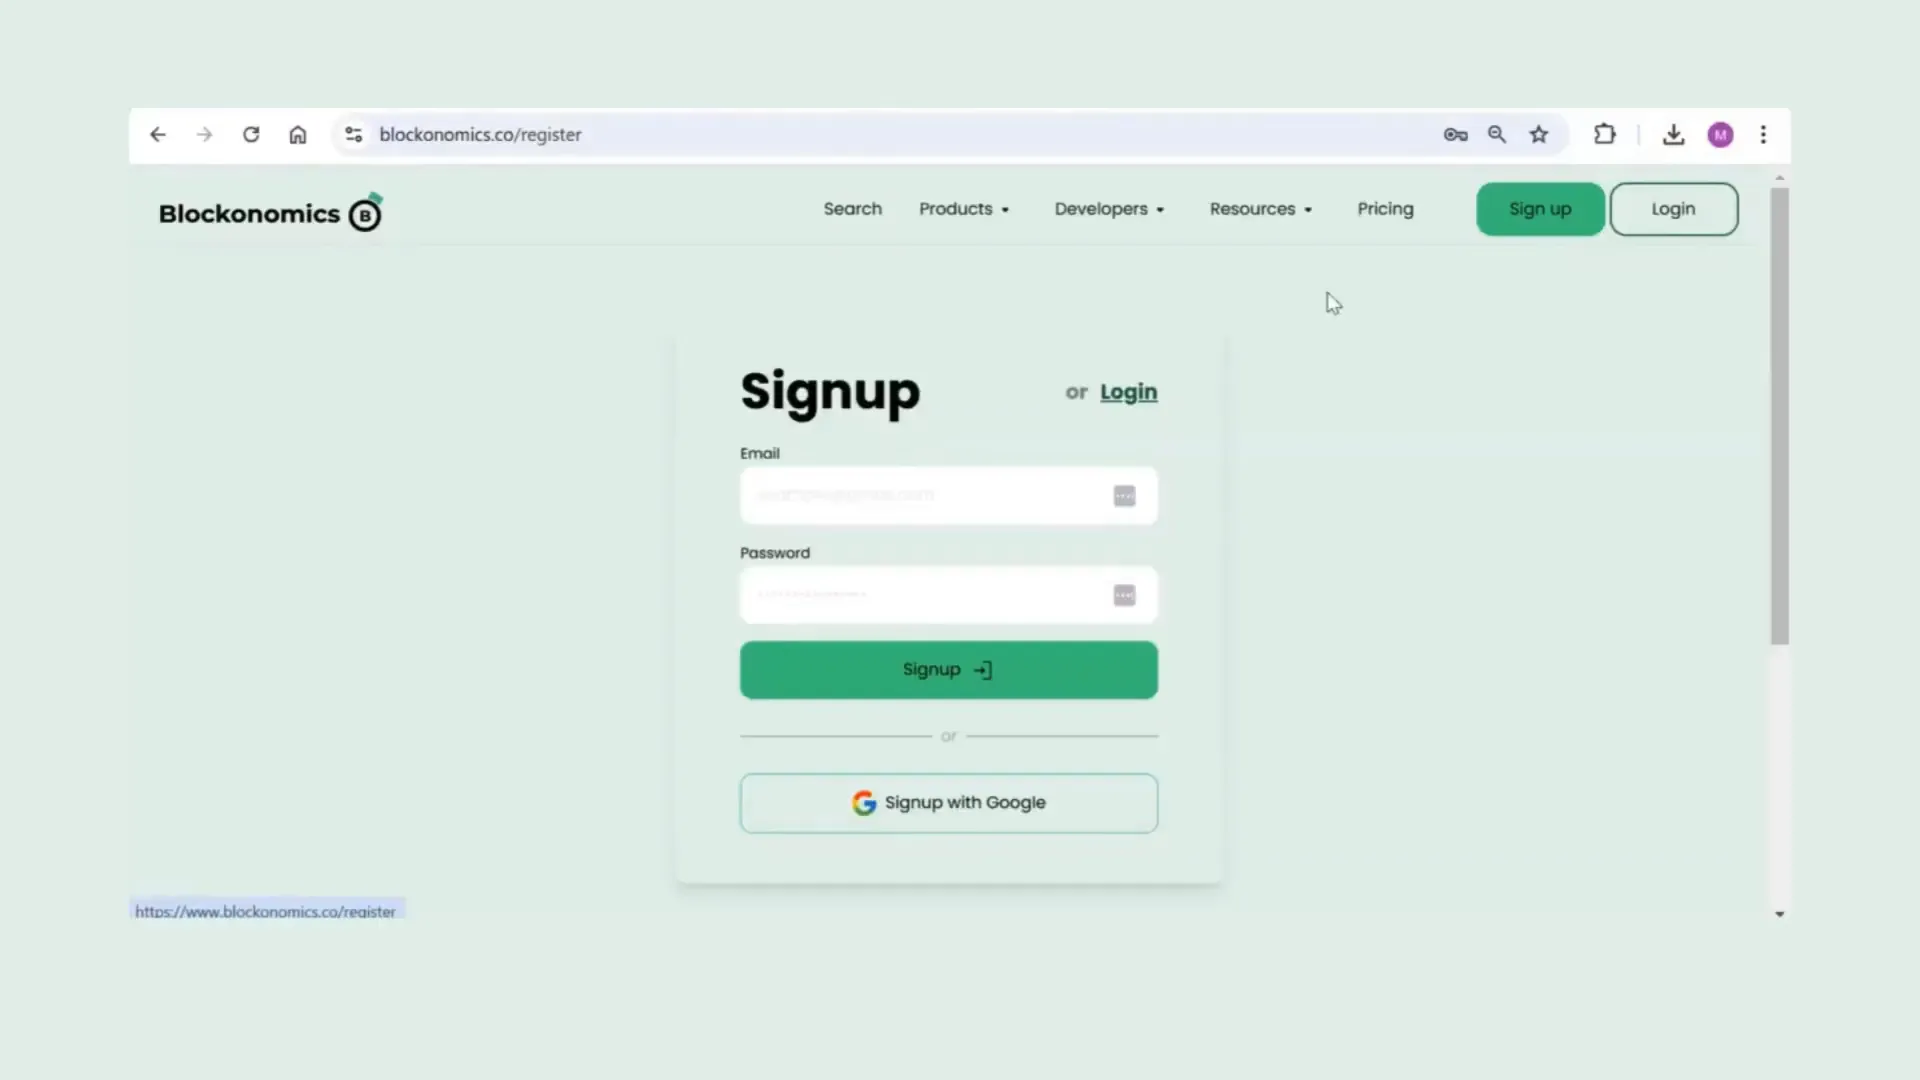Click the browser download icon

click(x=1673, y=135)
